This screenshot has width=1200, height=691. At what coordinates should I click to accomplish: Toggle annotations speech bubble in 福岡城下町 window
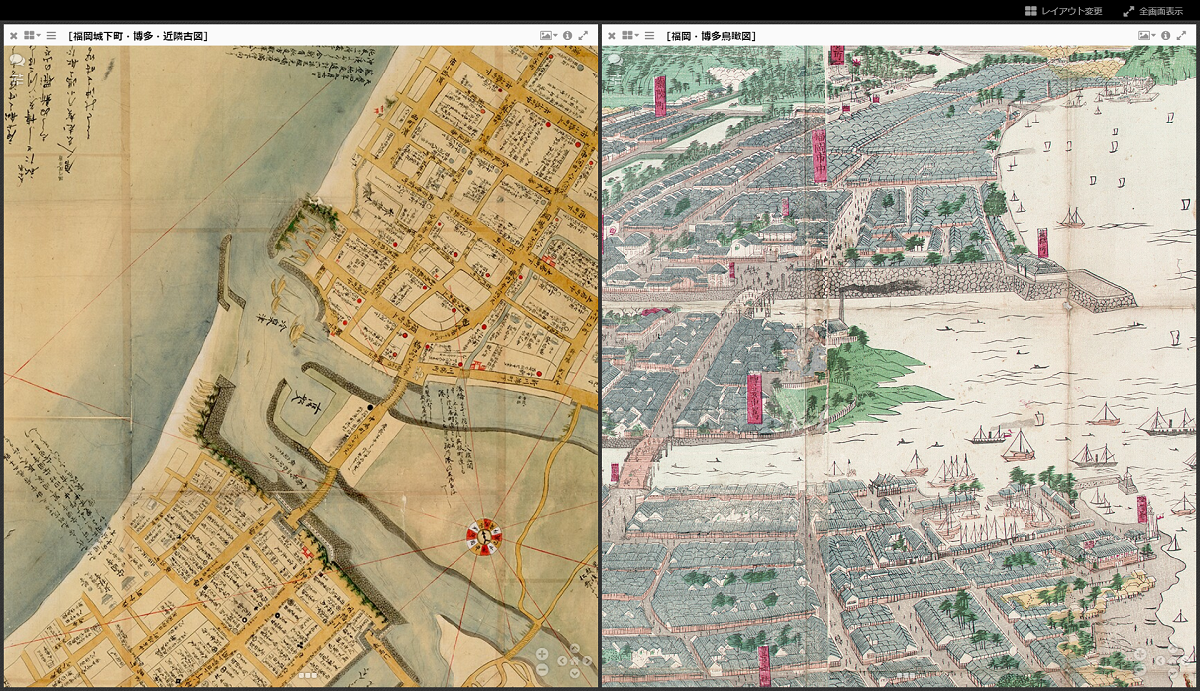coord(16,60)
